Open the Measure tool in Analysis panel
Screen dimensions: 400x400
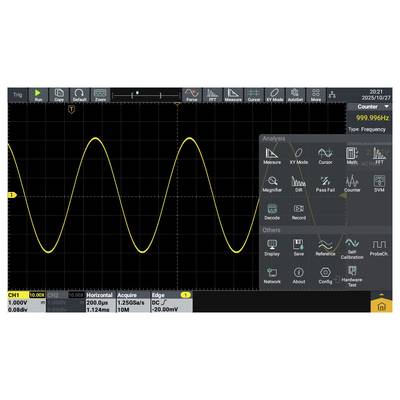click(x=272, y=156)
